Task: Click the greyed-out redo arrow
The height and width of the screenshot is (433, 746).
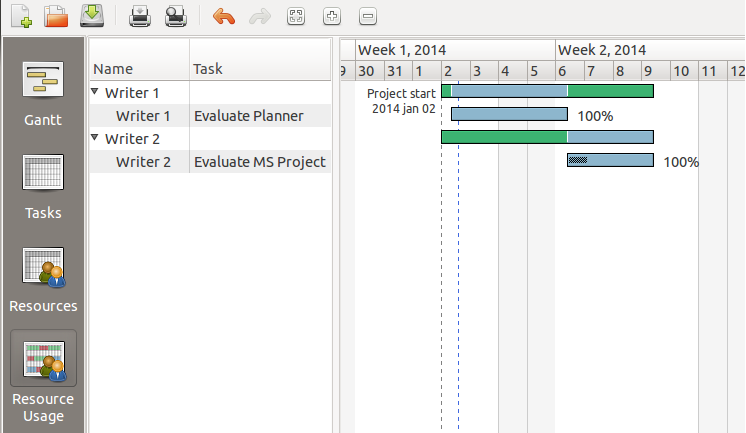Action: (259, 16)
